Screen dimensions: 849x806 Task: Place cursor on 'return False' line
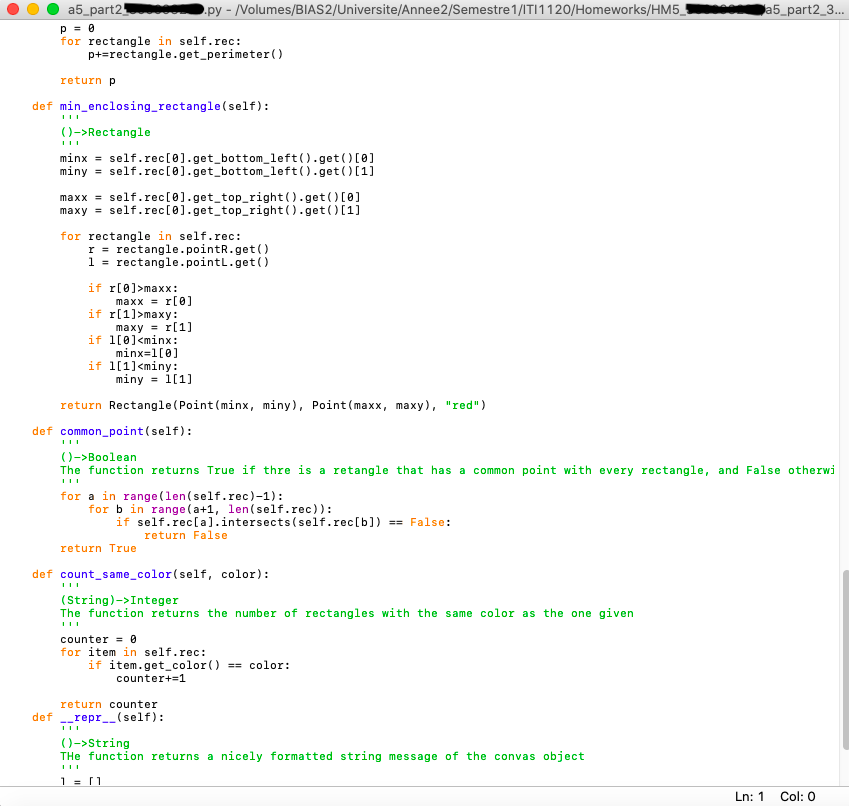[185, 535]
